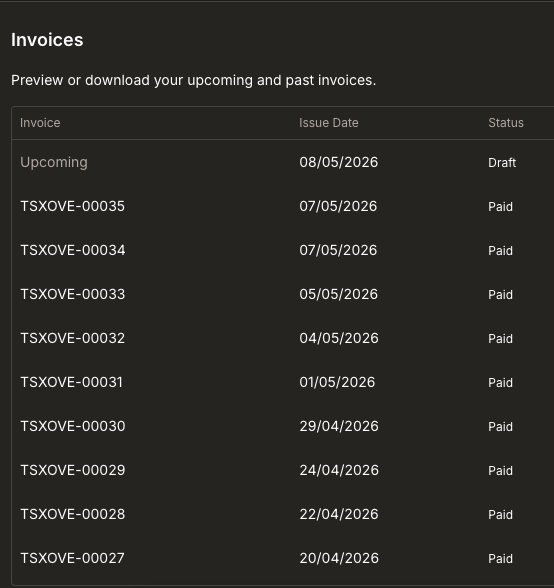Image resolution: width=554 pixels, height=588 pixels.
Task: Click the issue date of TSXOVE-00035
Action: tap(338, 206)
